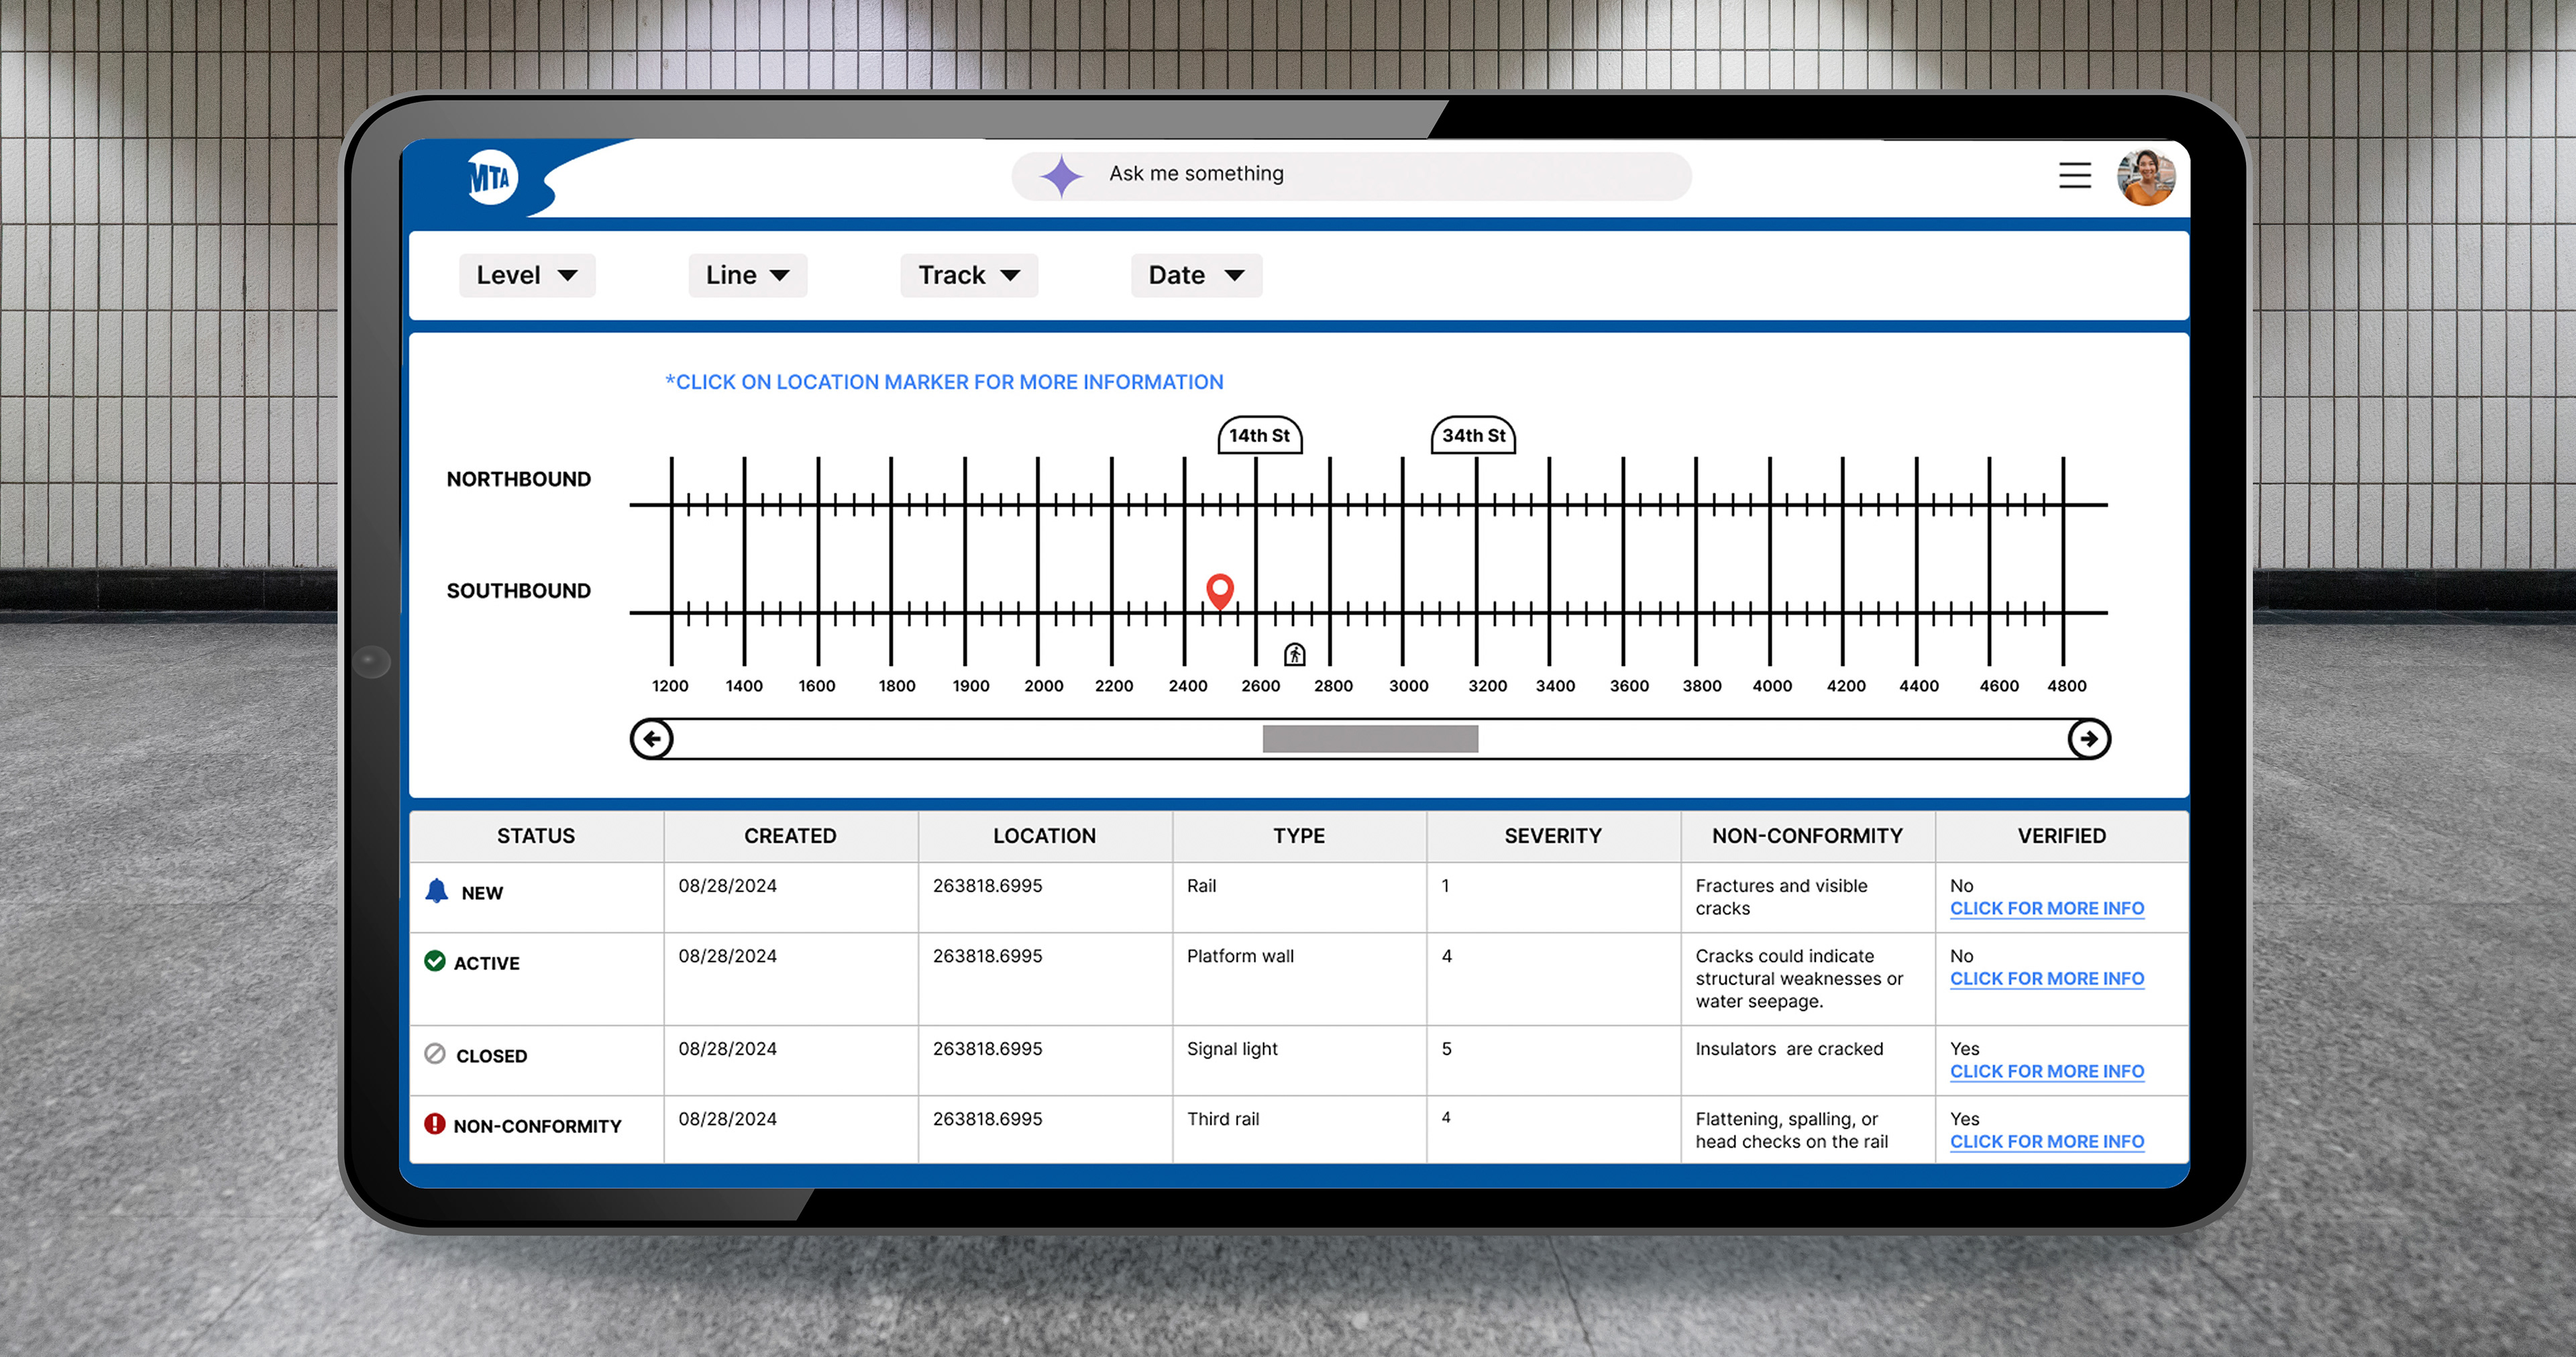Click the green ACTIVE checkmark icon
This screenshot has width=2576, height=1357.
pos(435,961)
